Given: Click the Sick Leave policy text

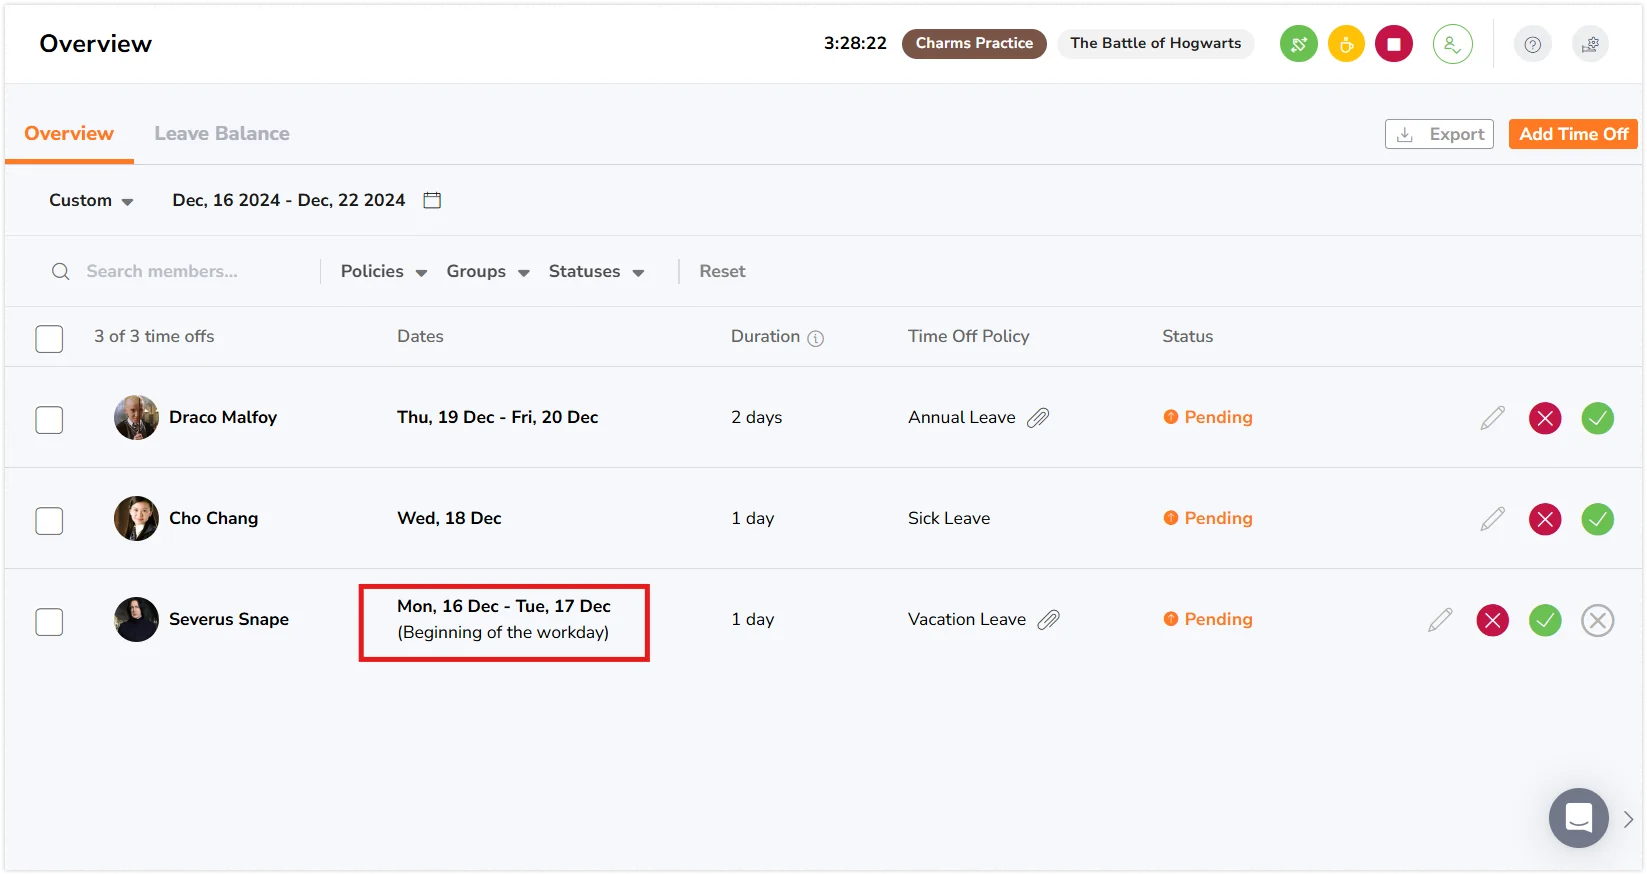Looking at the screenshot, I should (x=949, y=518).
